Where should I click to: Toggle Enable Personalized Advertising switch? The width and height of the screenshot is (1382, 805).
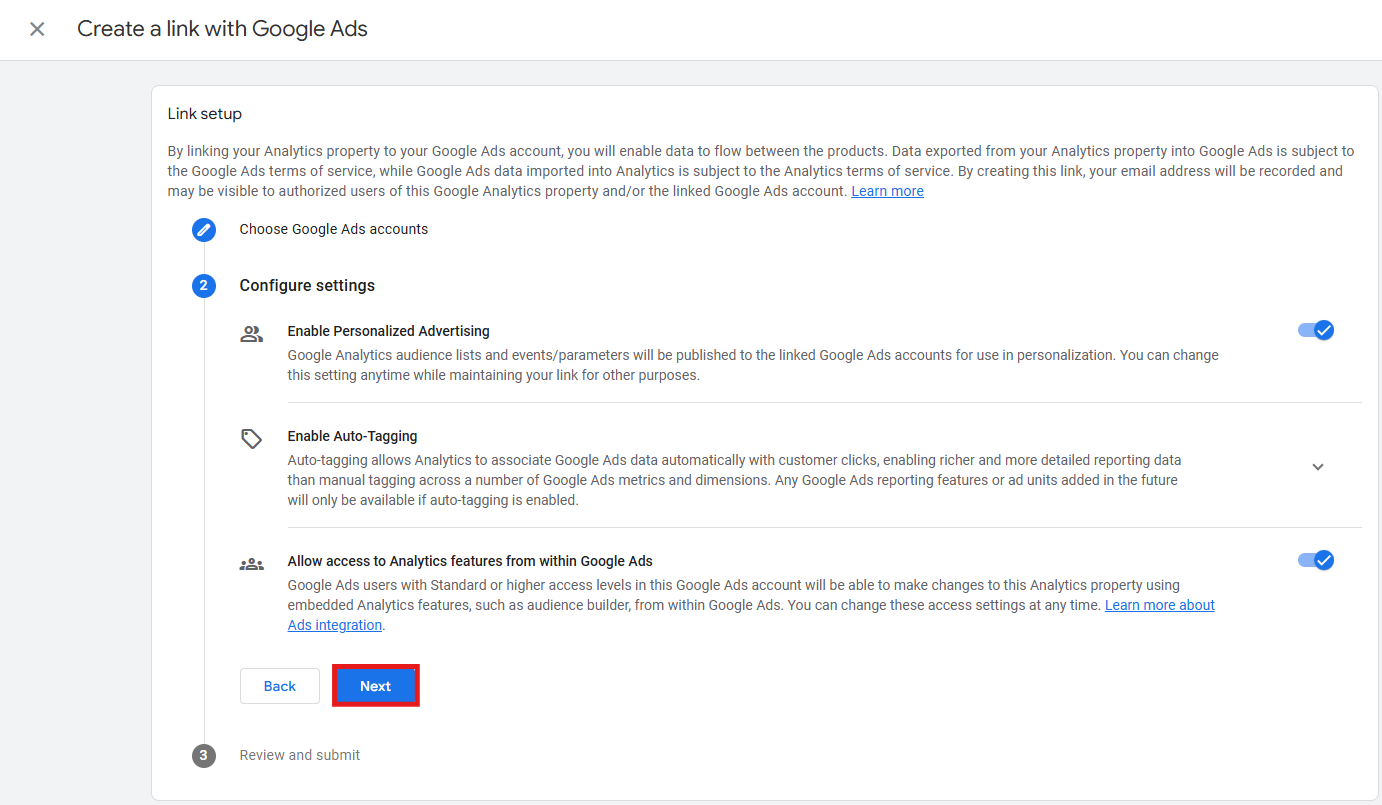(x=1316, y=330)
